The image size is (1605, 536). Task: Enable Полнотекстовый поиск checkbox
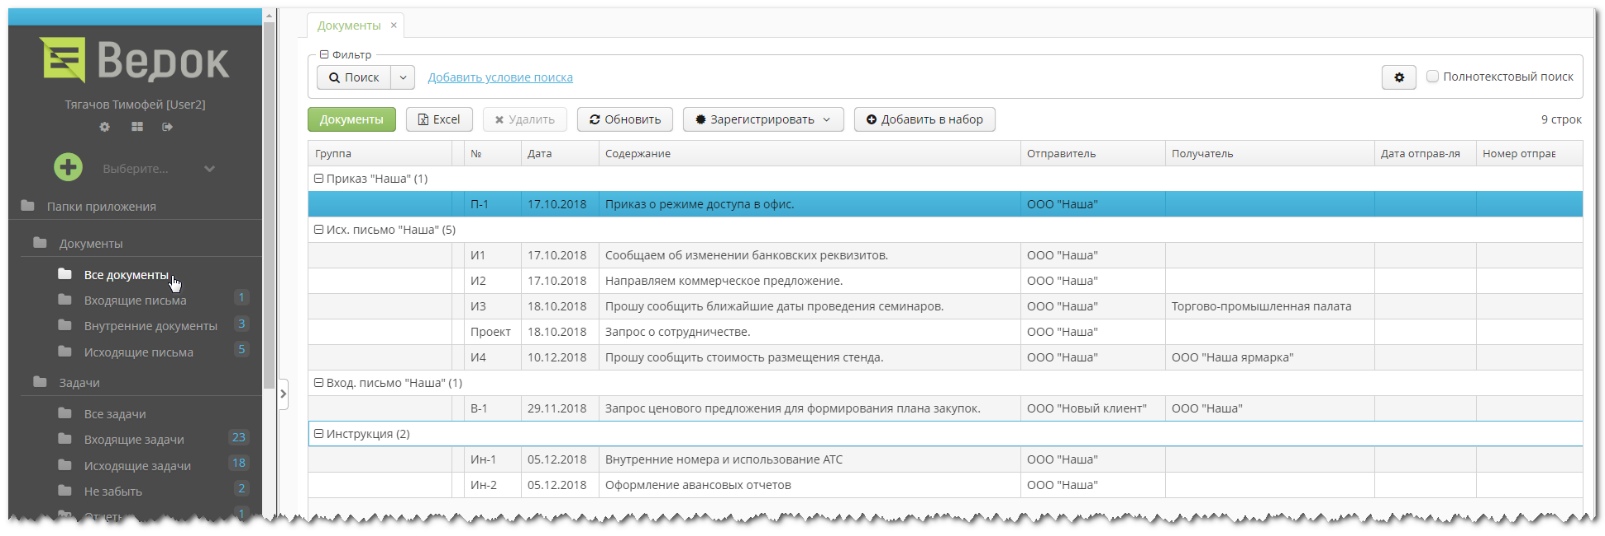[x=1432, y=77]
